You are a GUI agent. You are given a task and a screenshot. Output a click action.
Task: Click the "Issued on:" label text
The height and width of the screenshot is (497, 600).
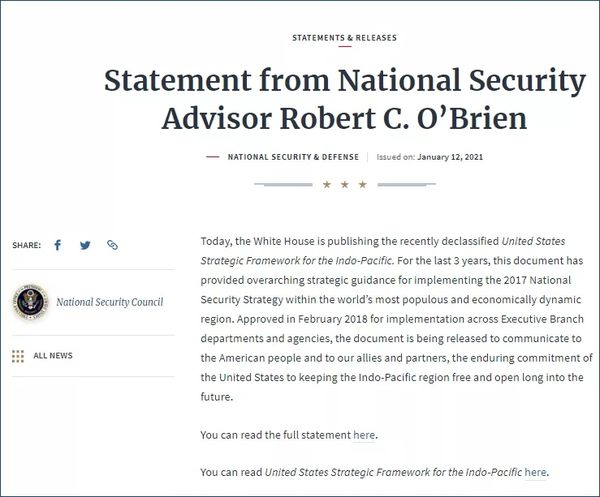396,157
